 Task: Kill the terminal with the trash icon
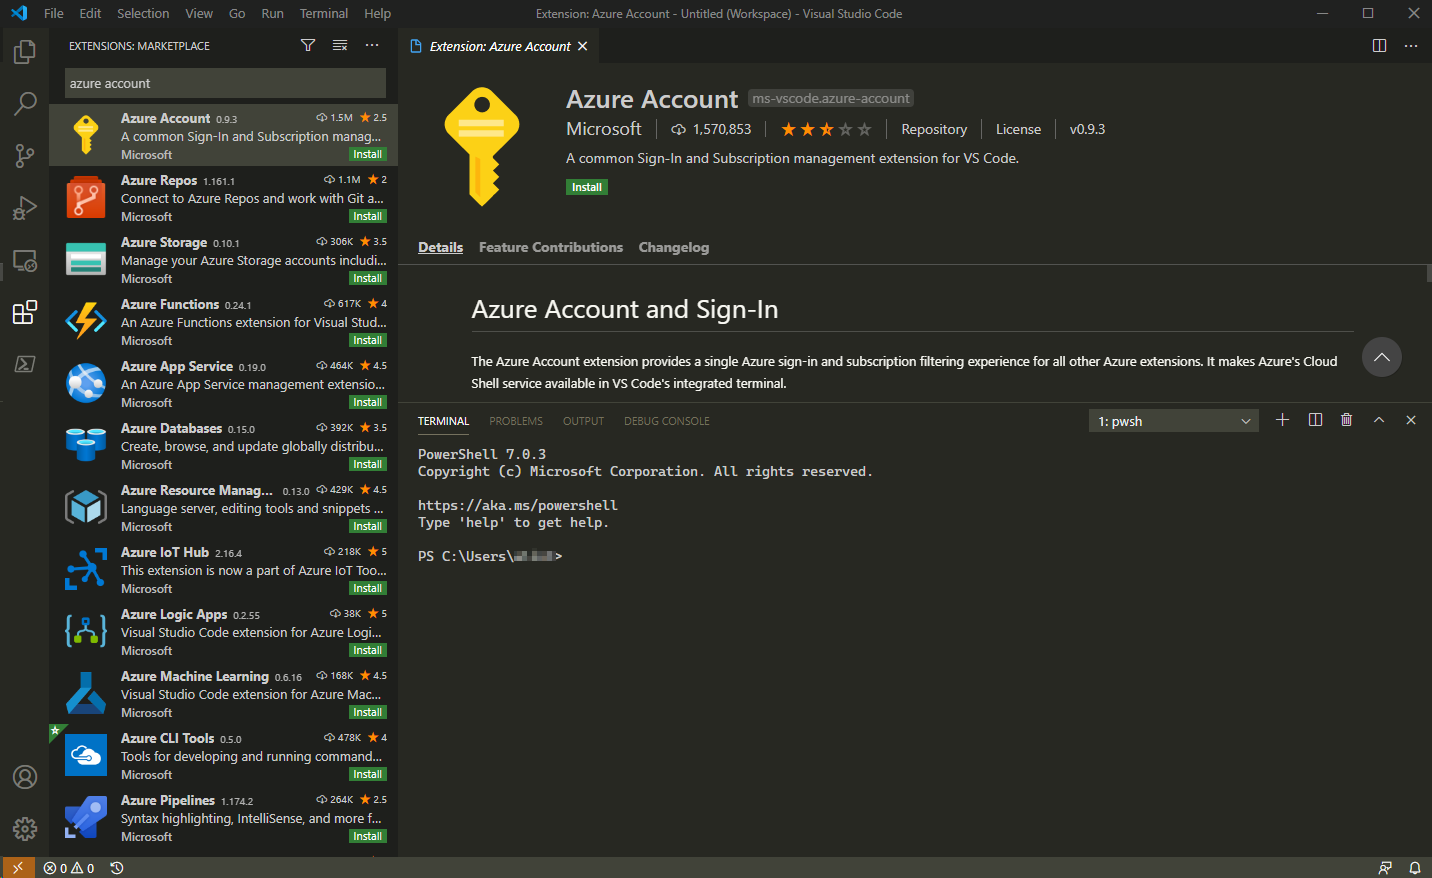tap(1347, 420)
